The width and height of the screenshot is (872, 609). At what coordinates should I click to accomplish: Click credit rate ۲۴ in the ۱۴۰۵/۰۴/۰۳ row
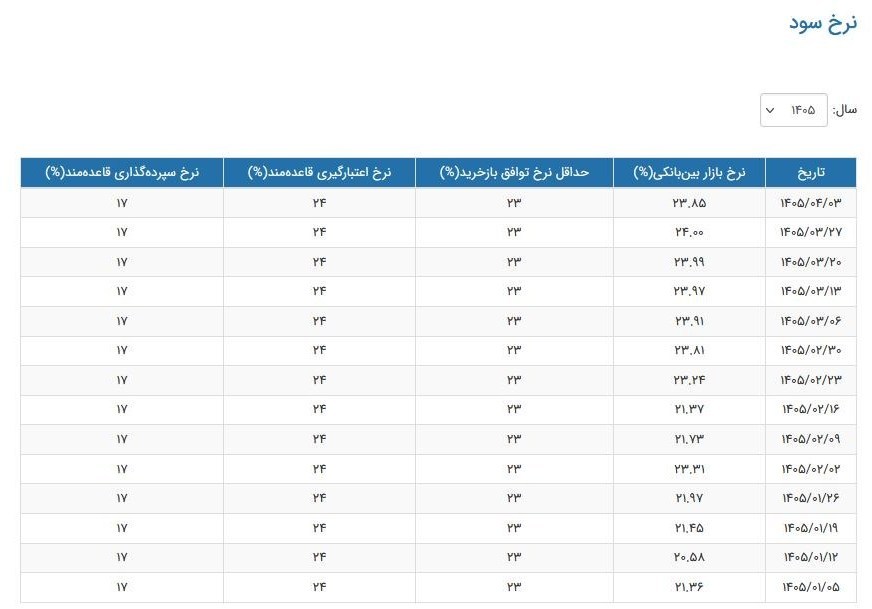coord(319,203)
